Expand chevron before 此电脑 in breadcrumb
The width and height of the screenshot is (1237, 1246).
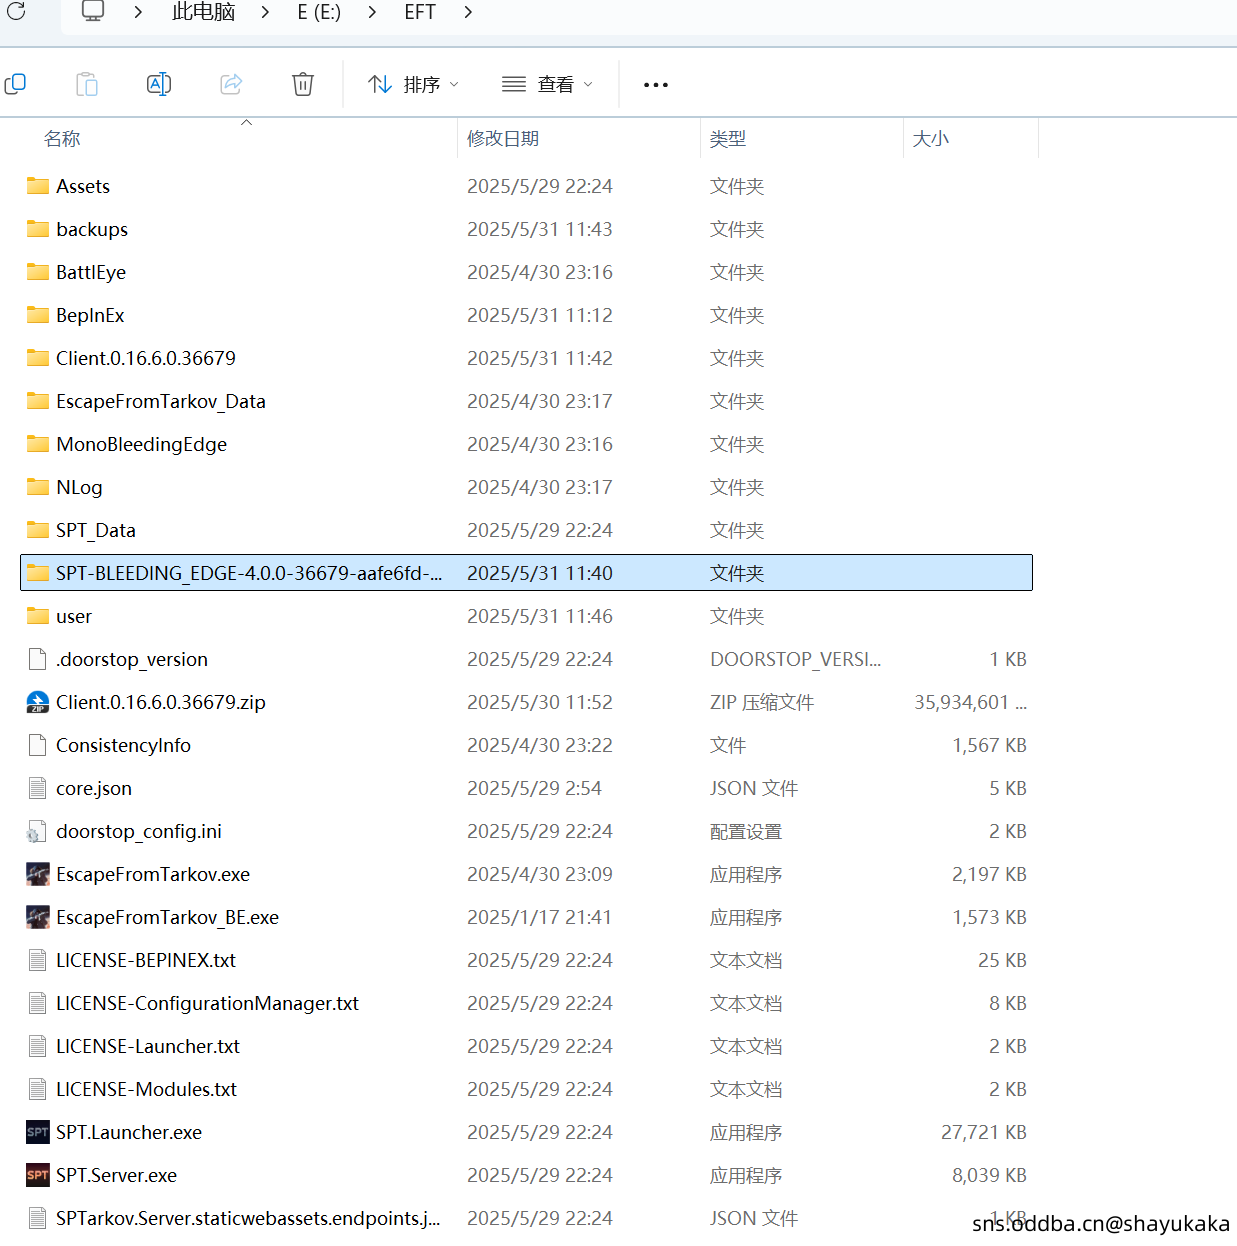click(138, 12)
